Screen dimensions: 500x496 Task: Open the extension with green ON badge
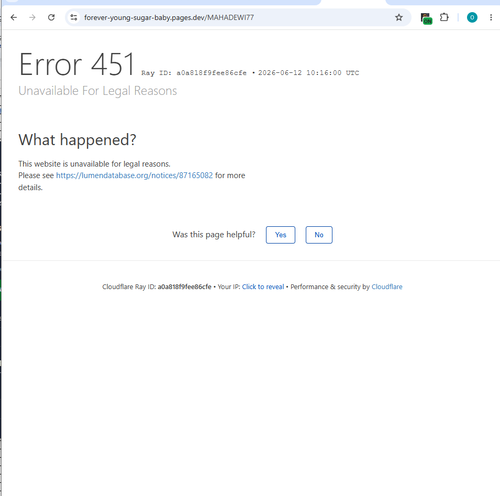click(x=426, y=18)
